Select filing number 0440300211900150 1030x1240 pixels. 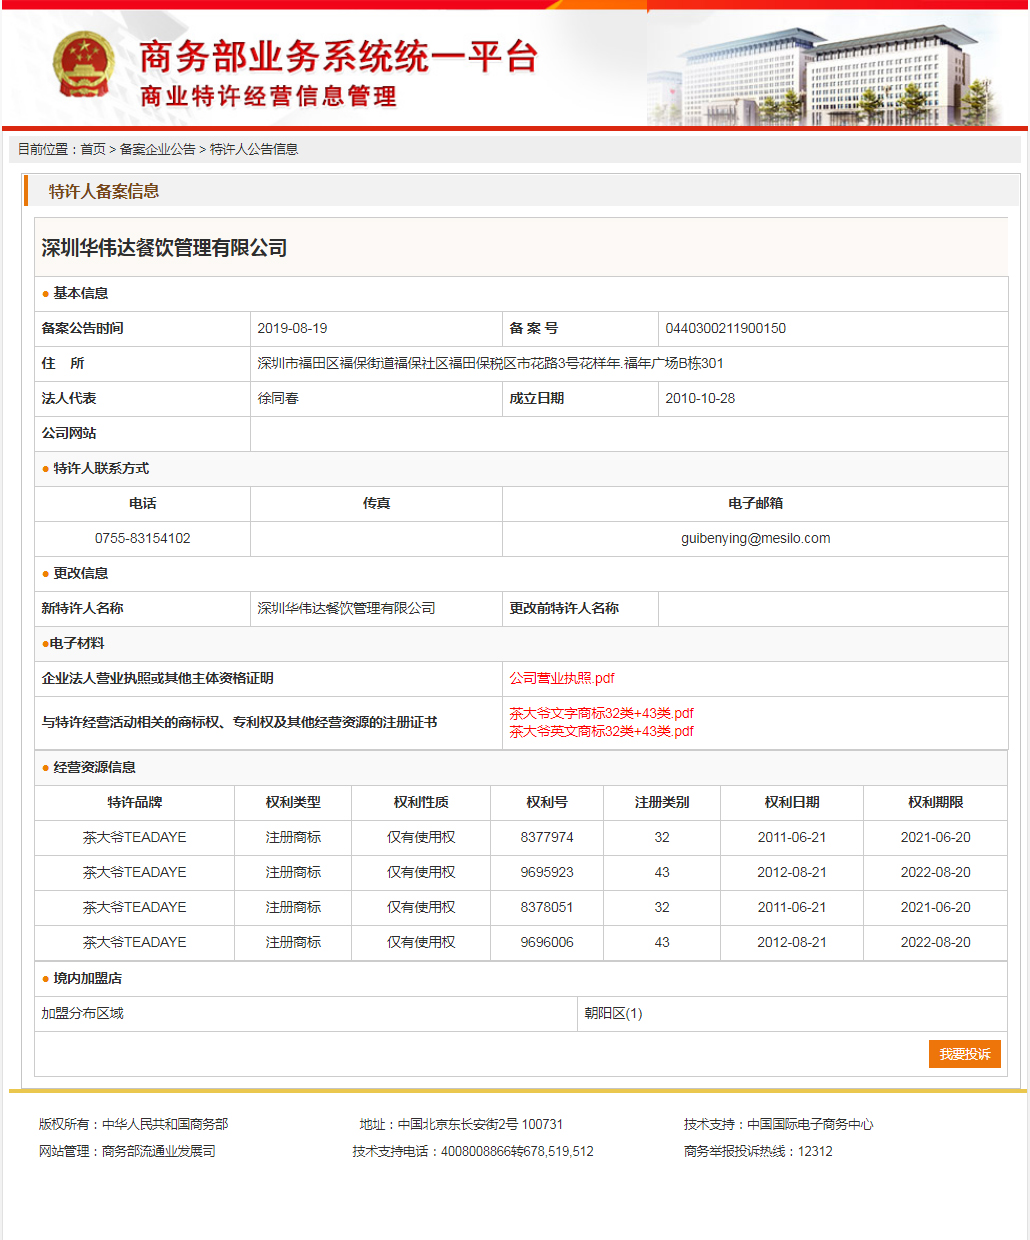(x=725, y=328)
